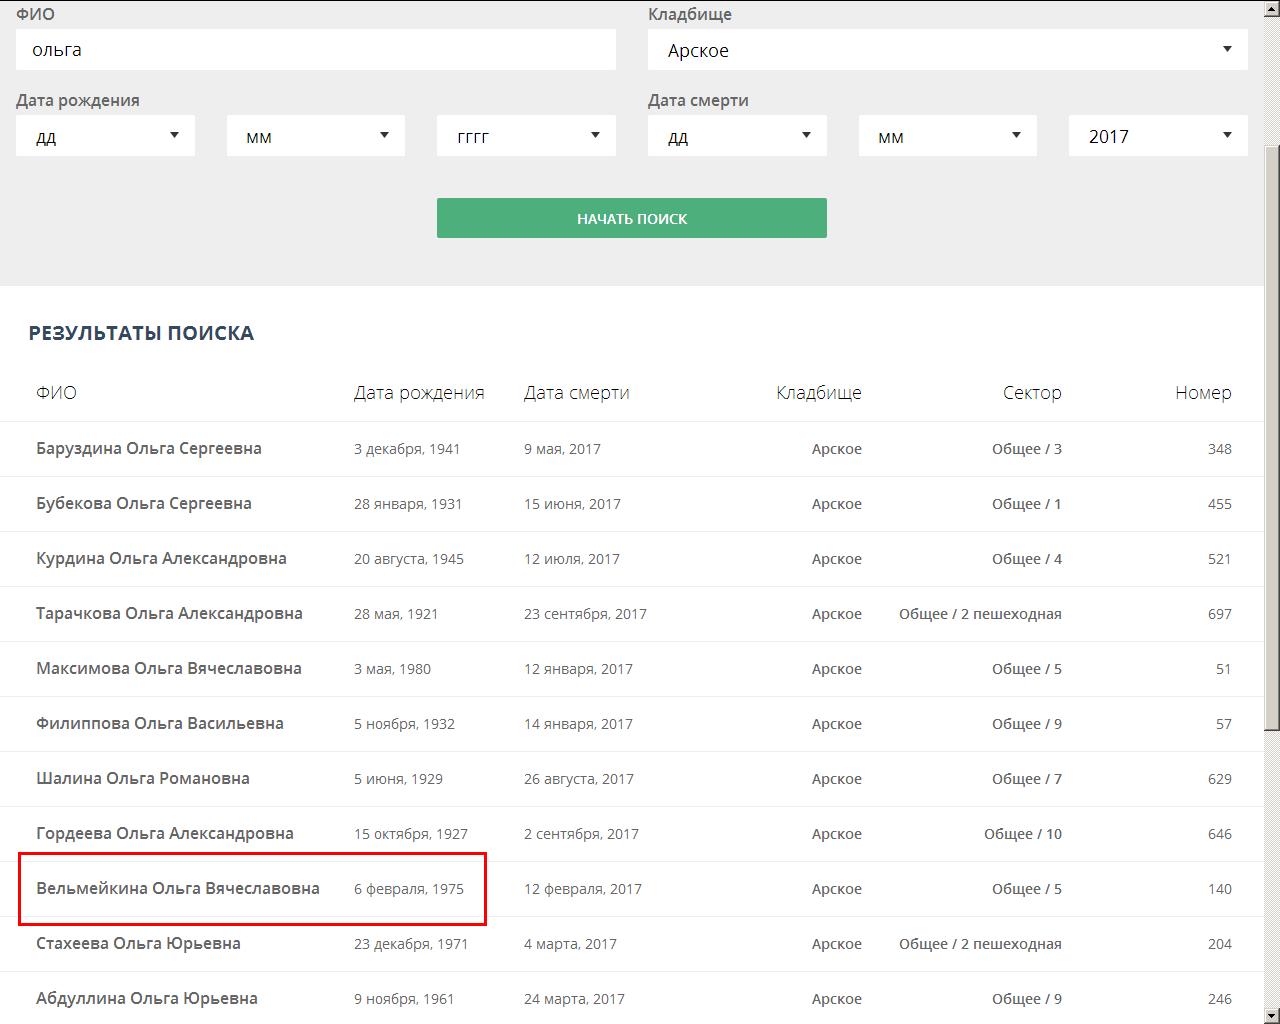Click birth date 3 мая, 1980
1280x1024 pixels.
tap(392, 669)
